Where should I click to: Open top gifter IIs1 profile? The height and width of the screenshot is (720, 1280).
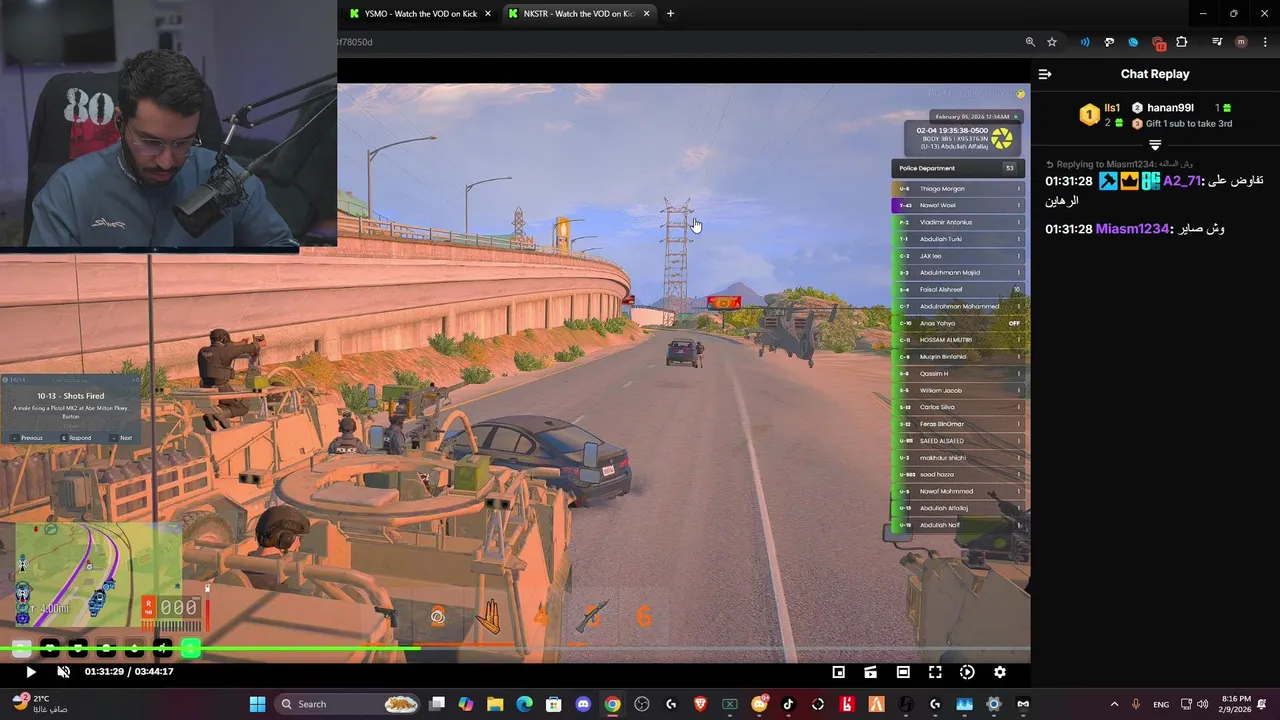tap(1112, 108)
